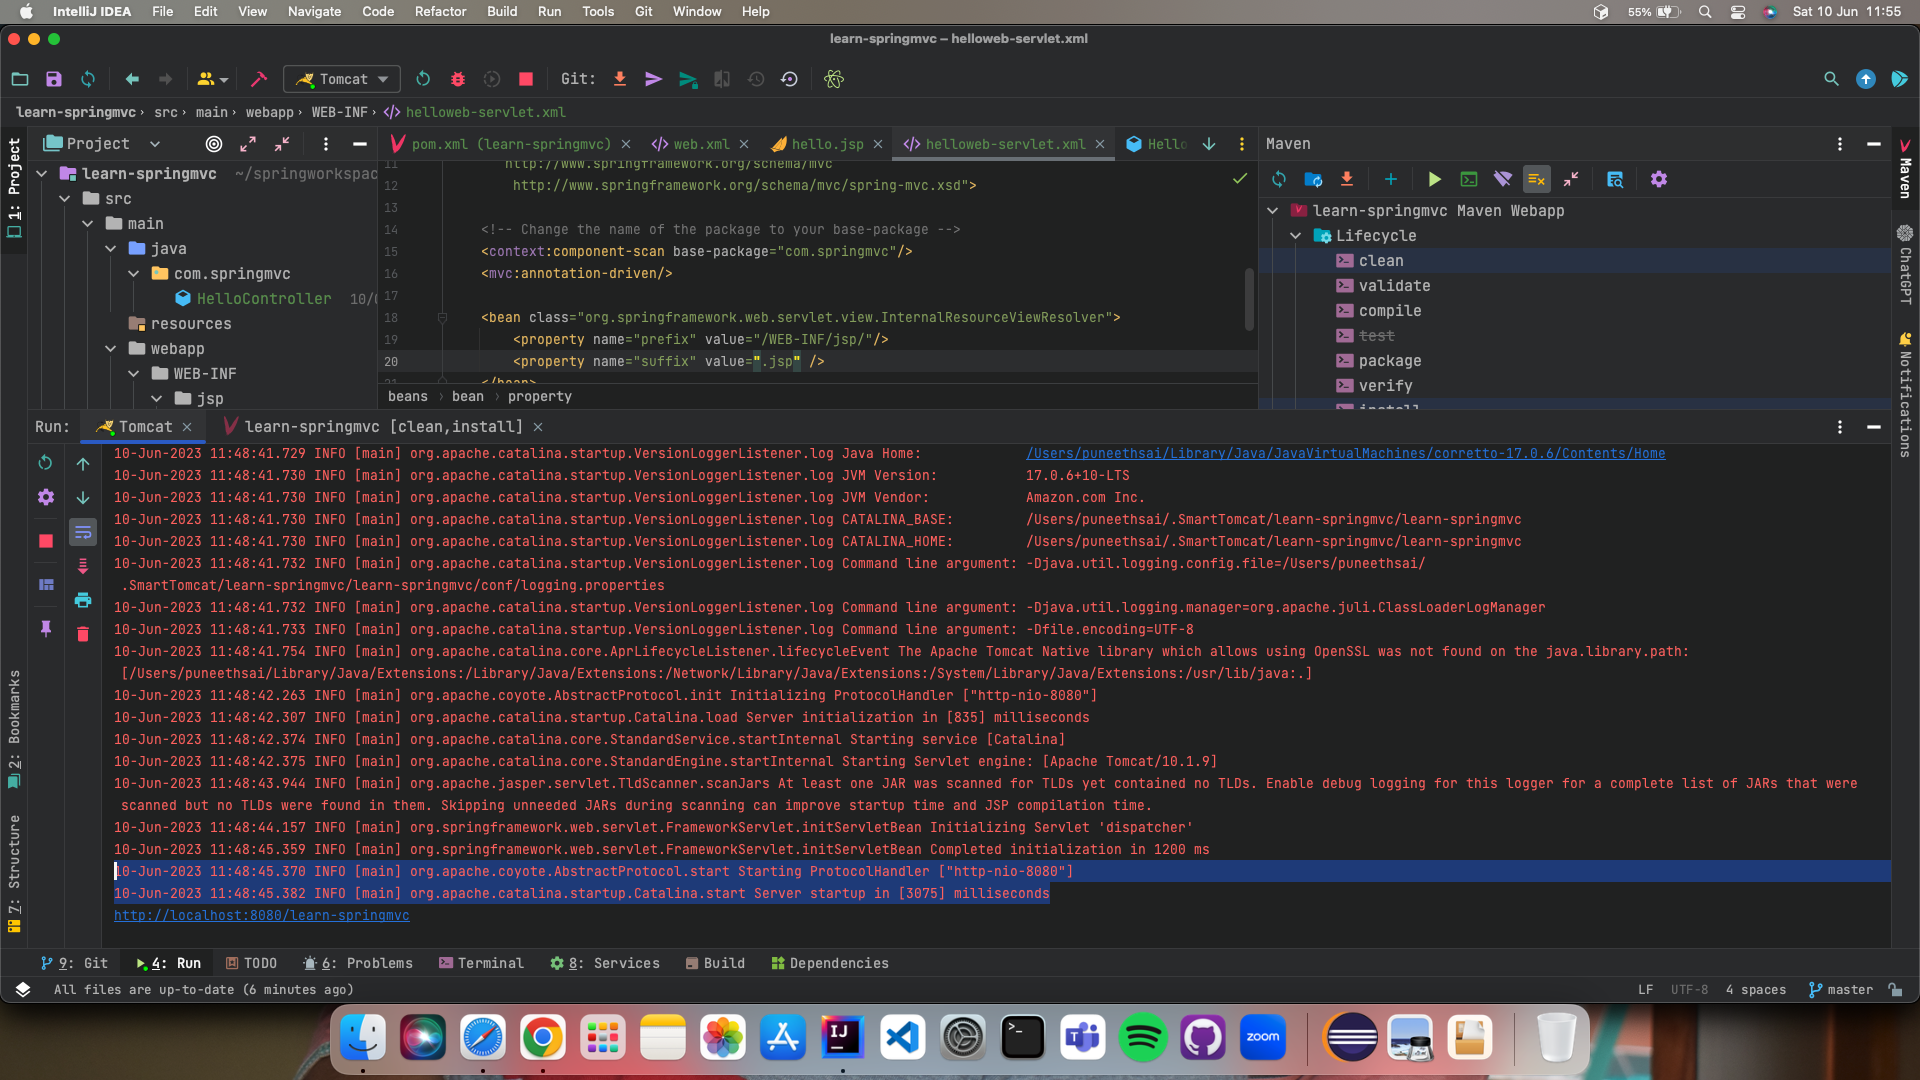Click the Synchronize files toolbar icon
This screenshot has width=1920, height=1080.
point(88,79)
